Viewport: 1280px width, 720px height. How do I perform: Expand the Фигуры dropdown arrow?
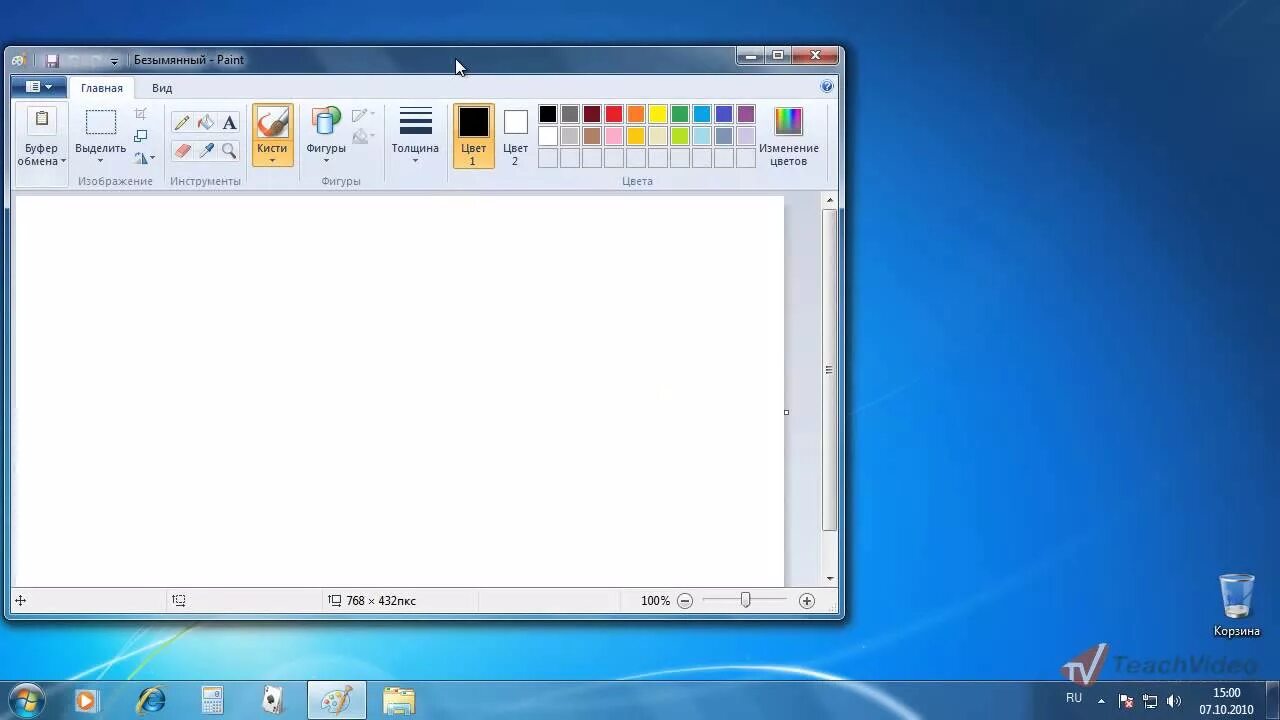click(326, 161)
